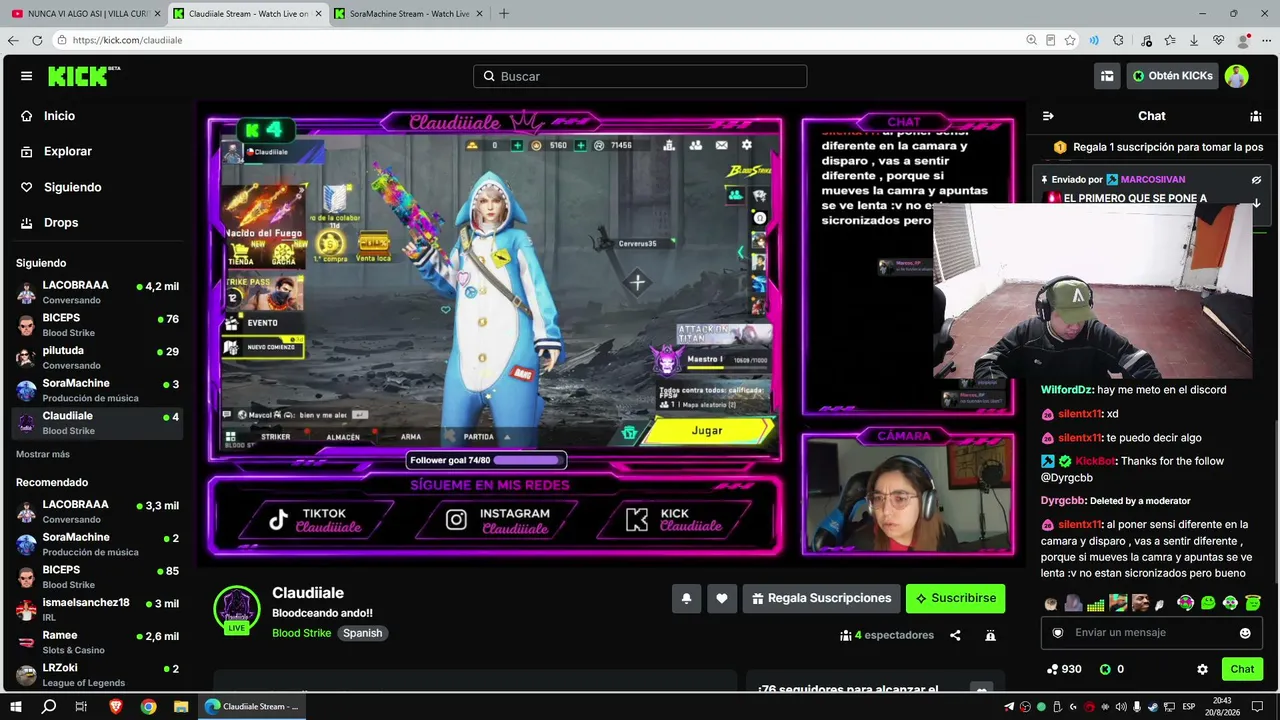Expand the follower goal card below the stream
Viewport: 1280px width, 720px height.
[981, 689]
